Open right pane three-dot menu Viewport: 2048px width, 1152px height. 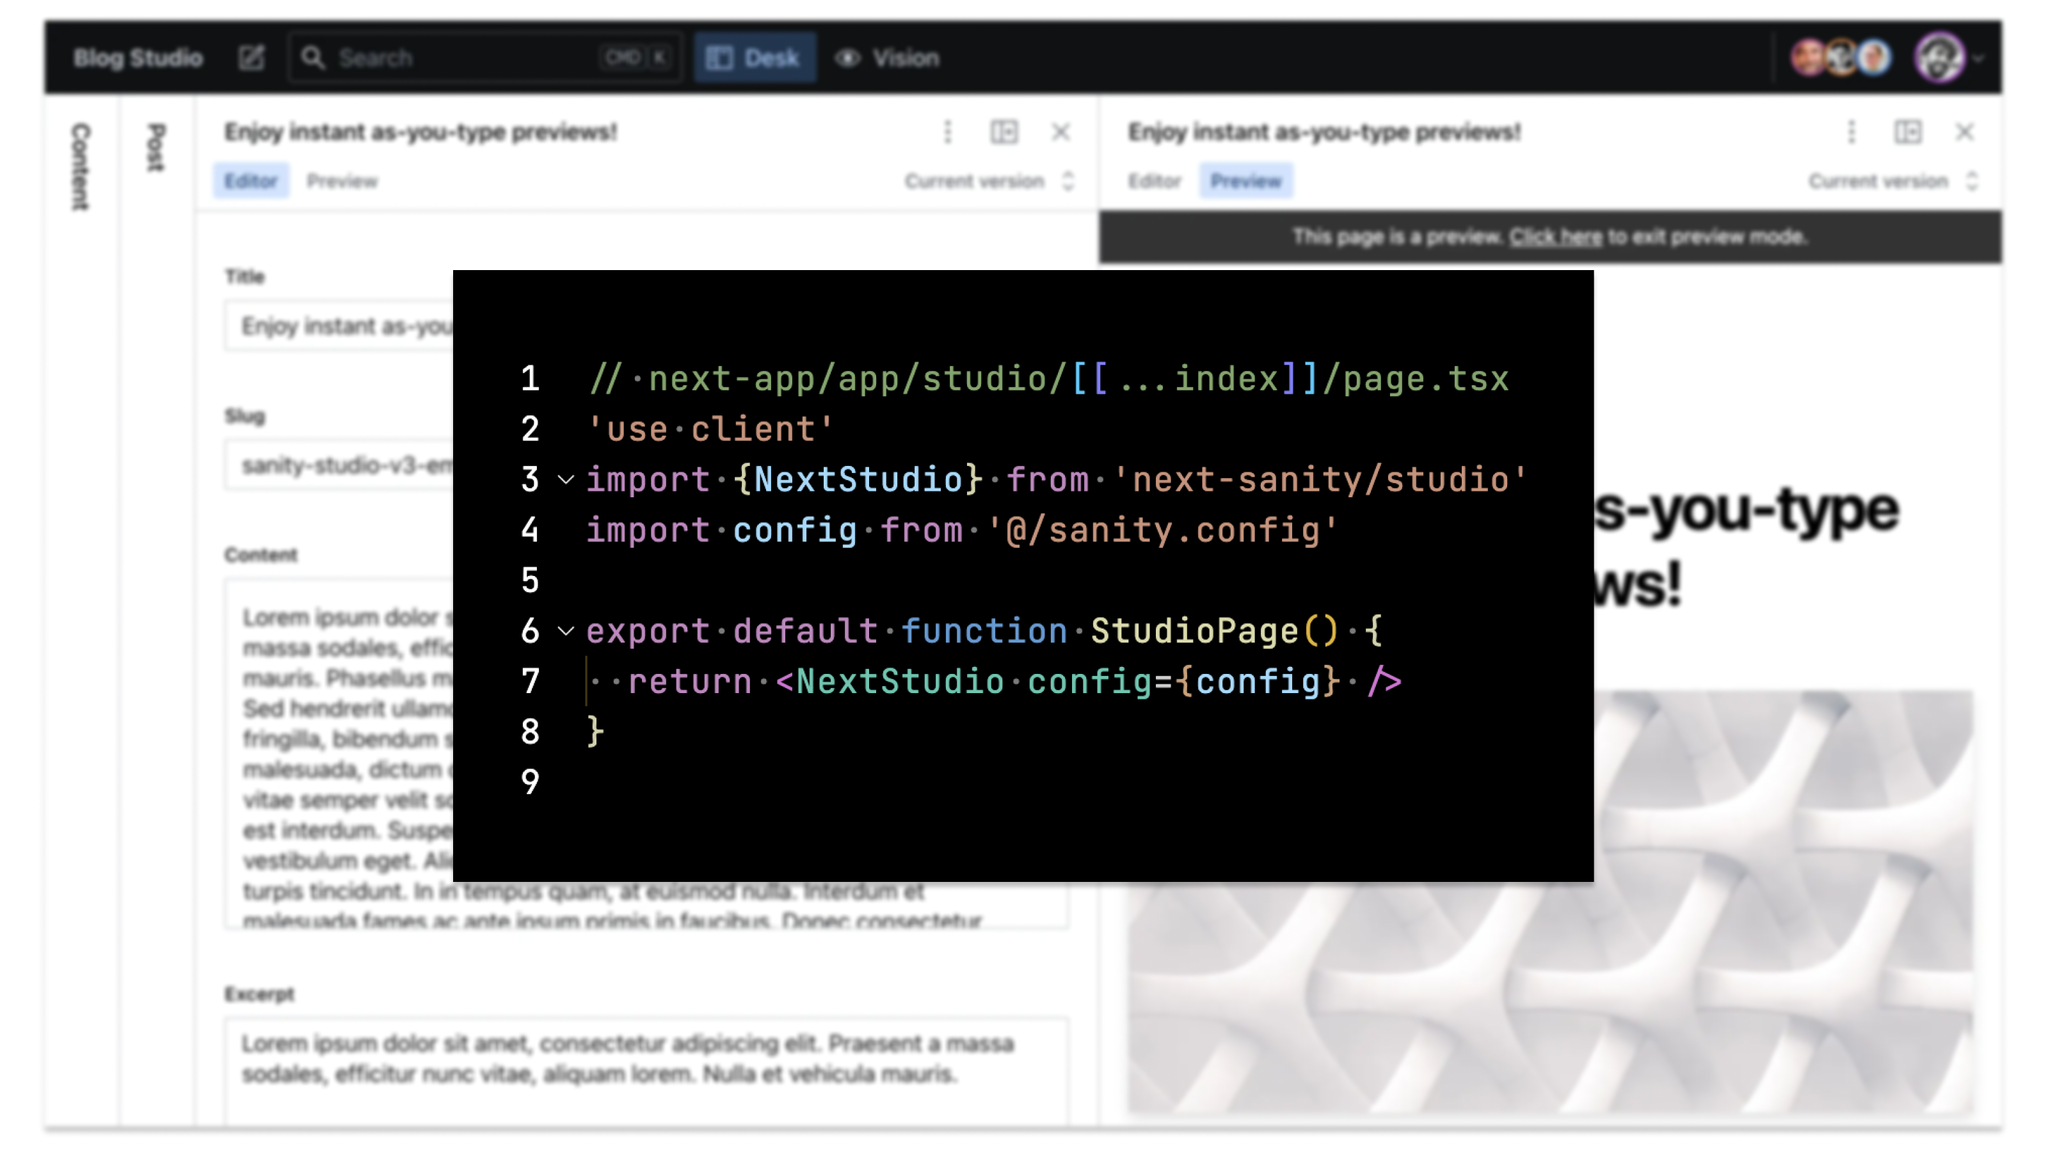pos(1851,132)
